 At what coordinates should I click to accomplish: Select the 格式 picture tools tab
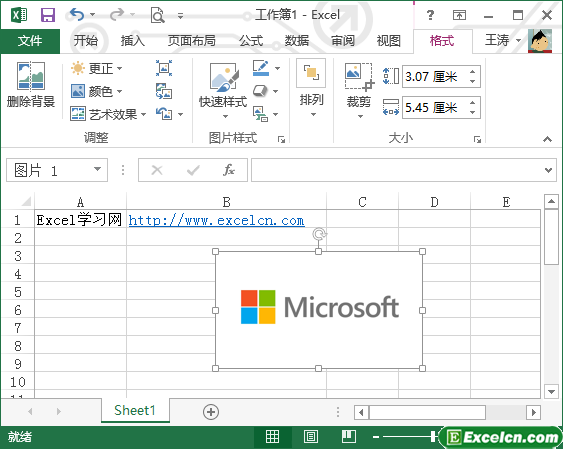click(x=442, y=41)
